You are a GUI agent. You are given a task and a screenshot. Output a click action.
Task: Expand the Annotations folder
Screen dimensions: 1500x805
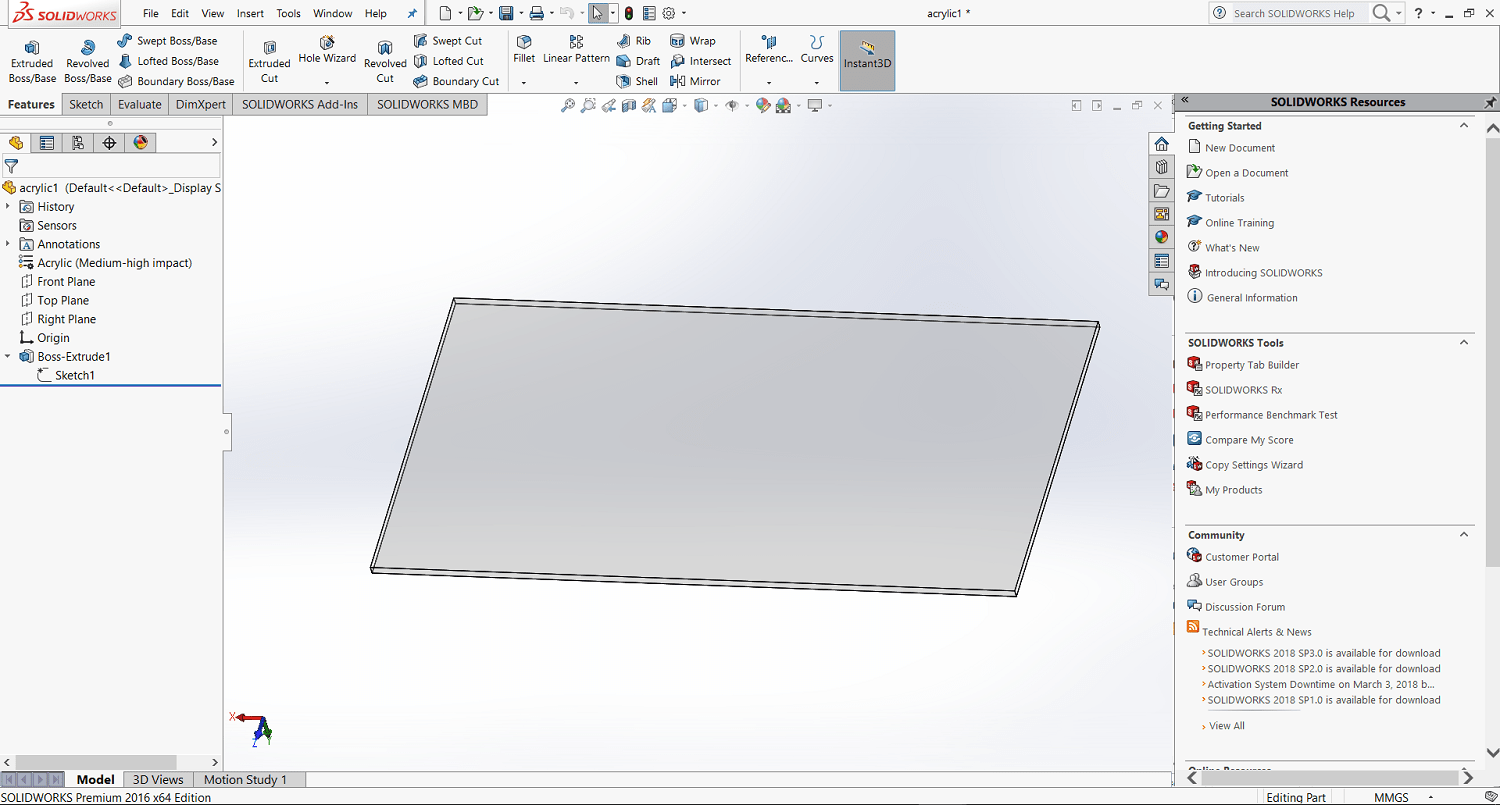8,244
